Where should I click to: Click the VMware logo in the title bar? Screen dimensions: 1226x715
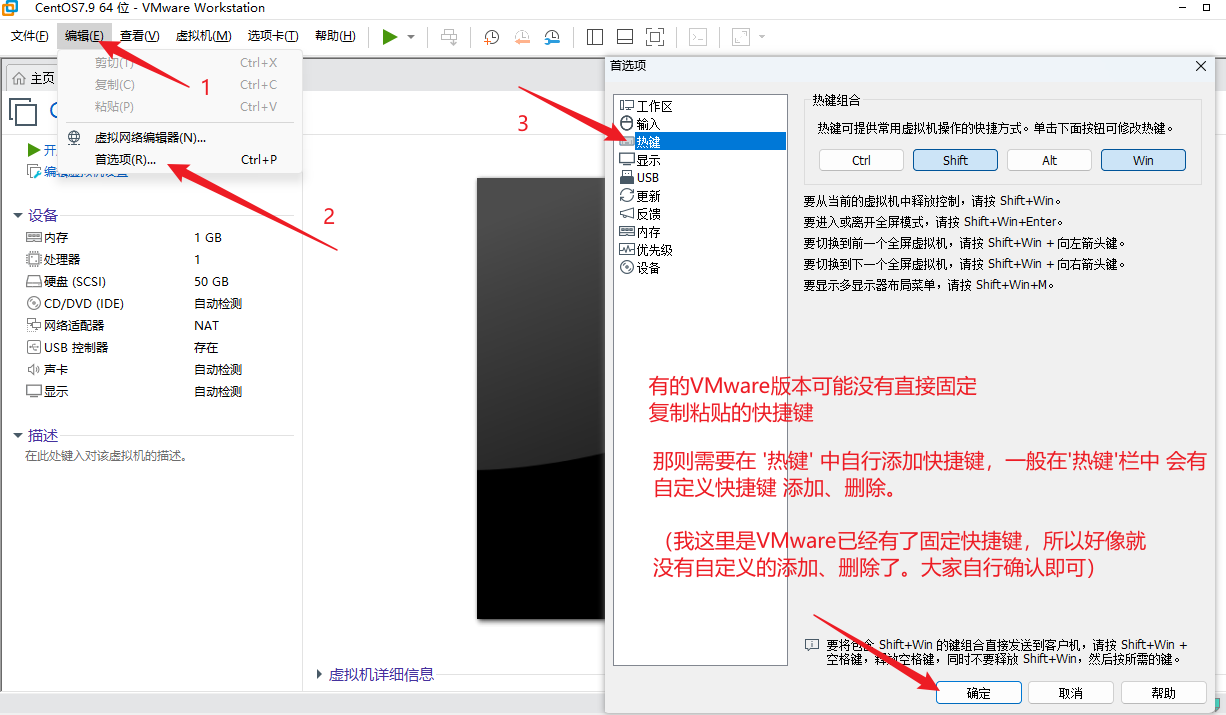[x=9, y=7]
